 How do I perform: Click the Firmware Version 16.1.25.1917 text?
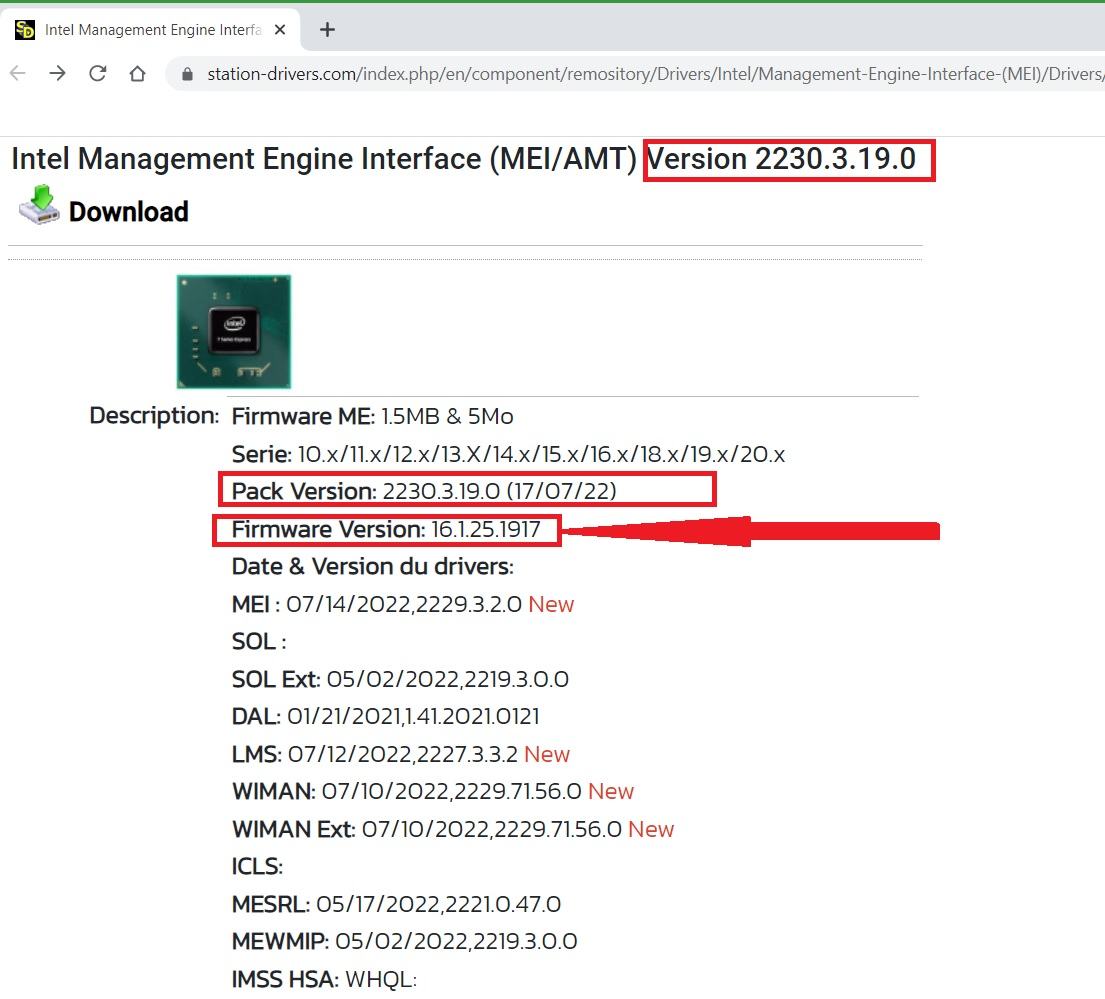[386, 529]
